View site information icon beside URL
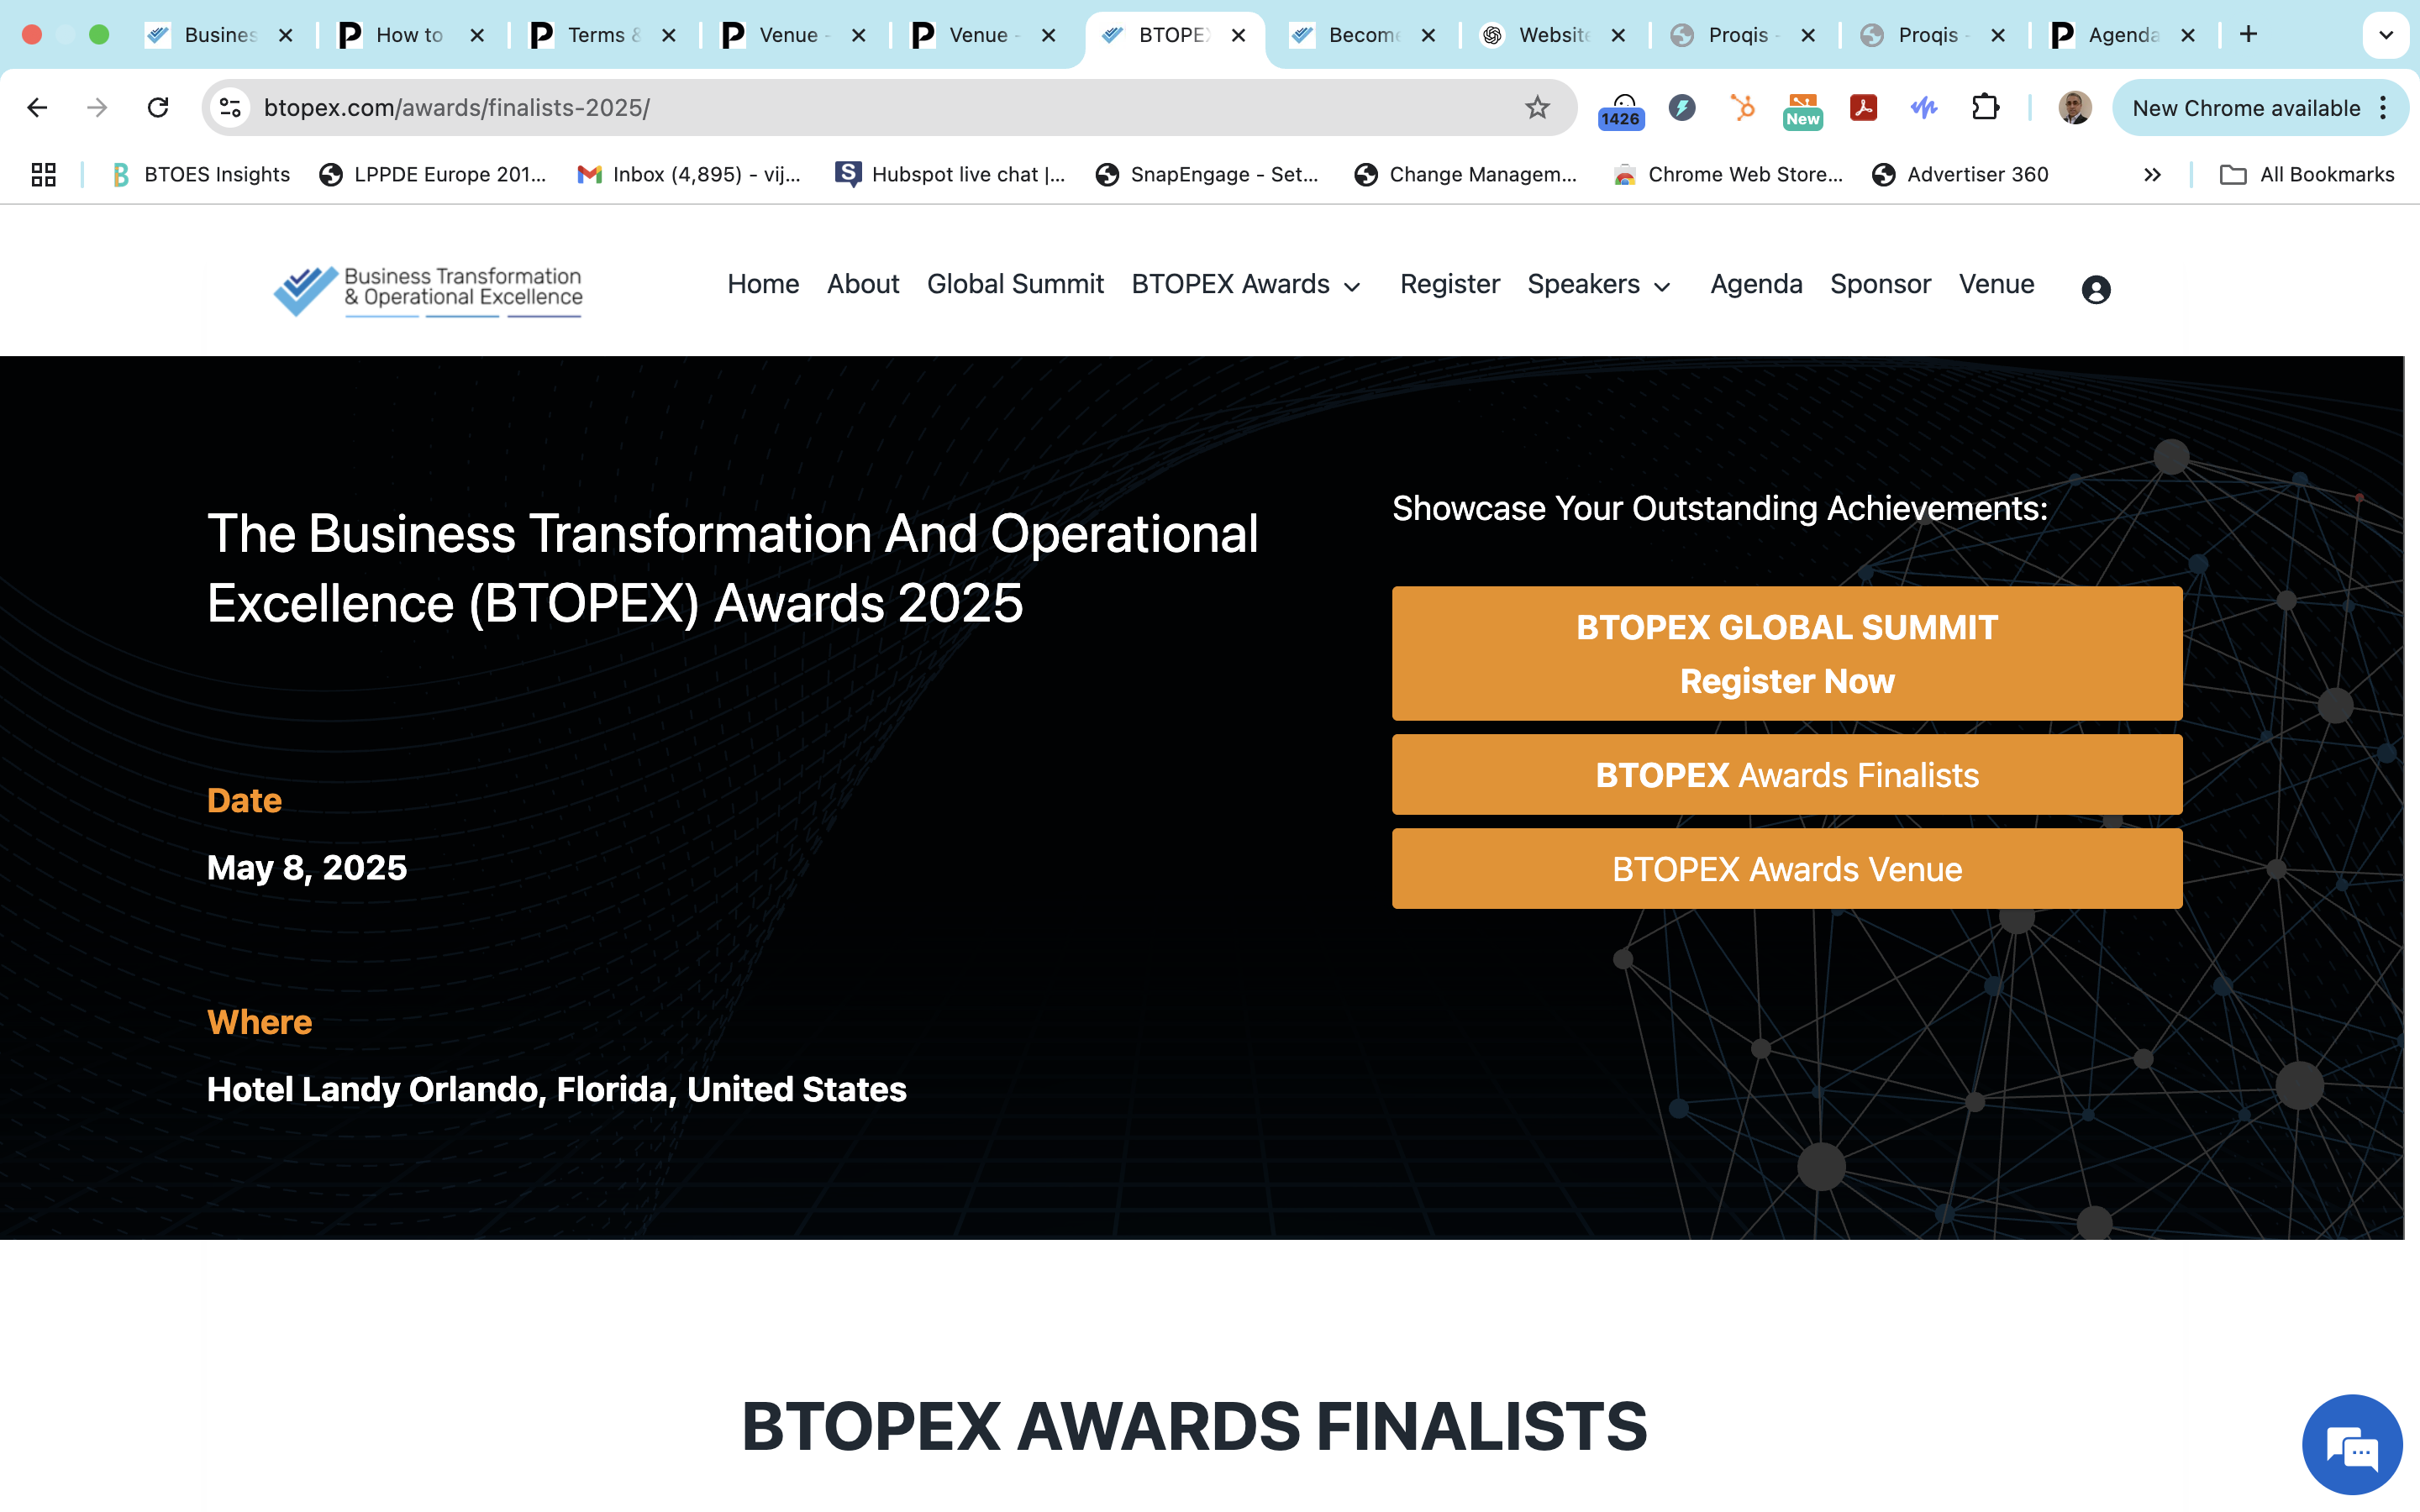Image resolution: width=2420 pixels, height=1512 pixels. [230, 107]
